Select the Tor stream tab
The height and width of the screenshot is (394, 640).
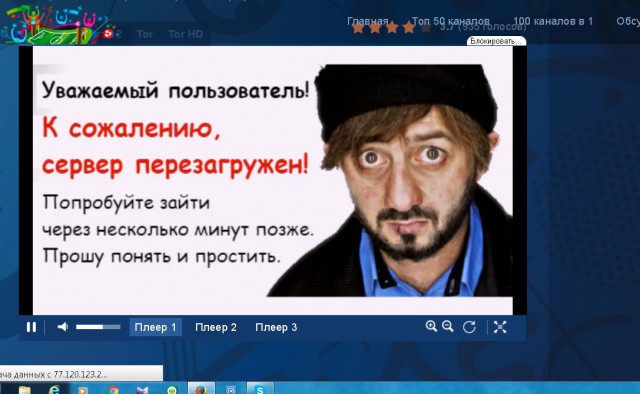pyautogui.click(x=144, y=34)
